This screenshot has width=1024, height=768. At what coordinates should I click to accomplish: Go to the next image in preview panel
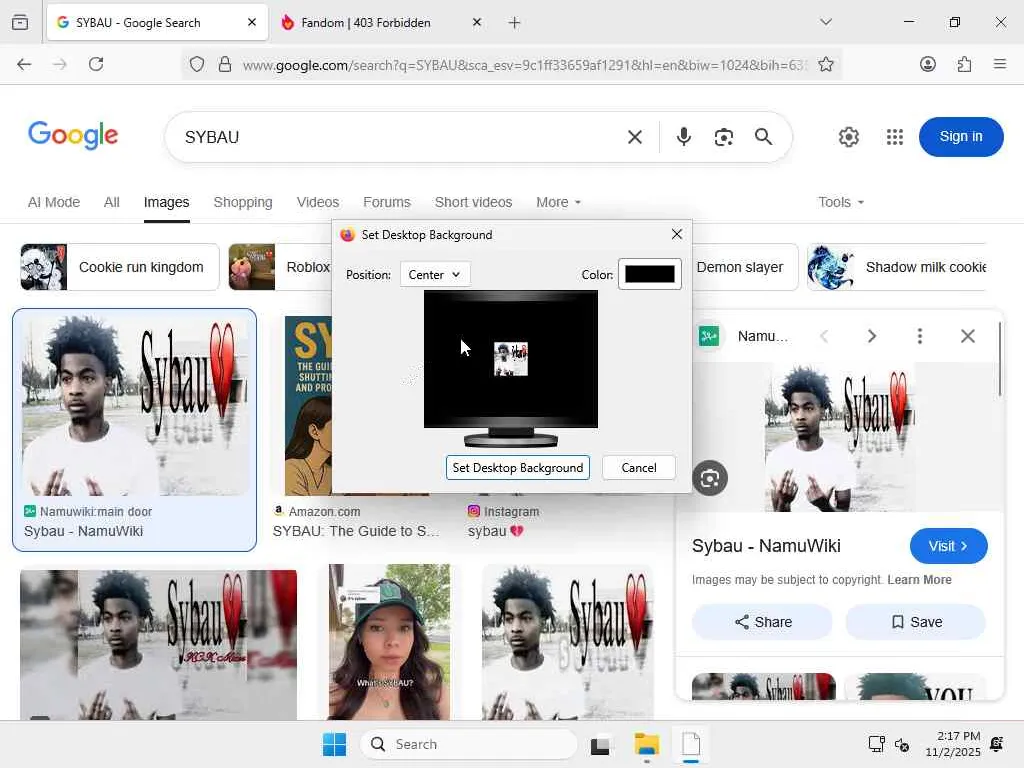[x=872, y=336]
